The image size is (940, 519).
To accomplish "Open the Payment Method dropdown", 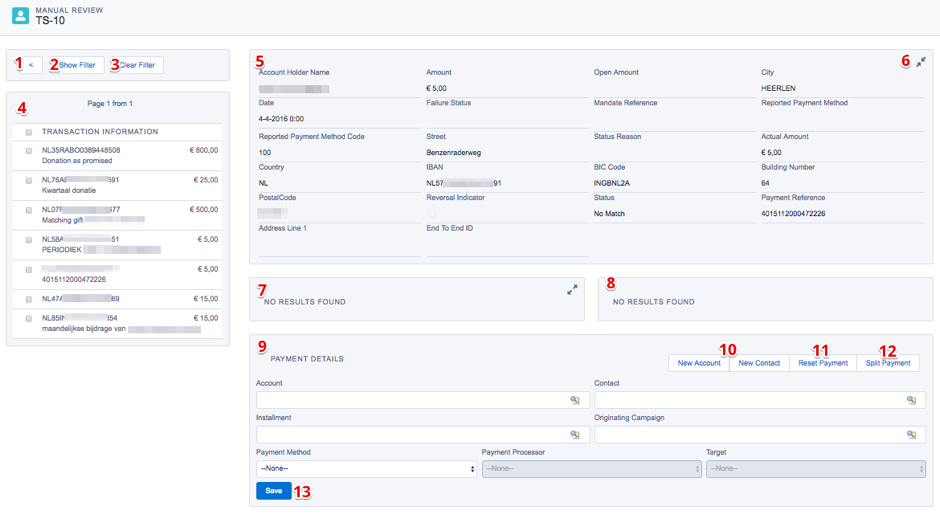I will pyautogui.click(x=366, y=468).
